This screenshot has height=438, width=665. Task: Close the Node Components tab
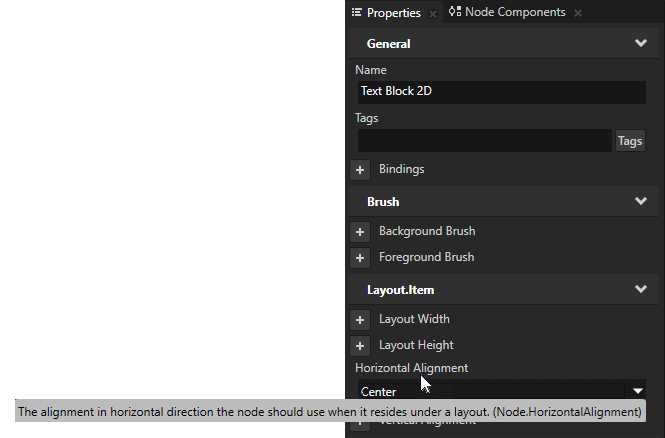578,13
